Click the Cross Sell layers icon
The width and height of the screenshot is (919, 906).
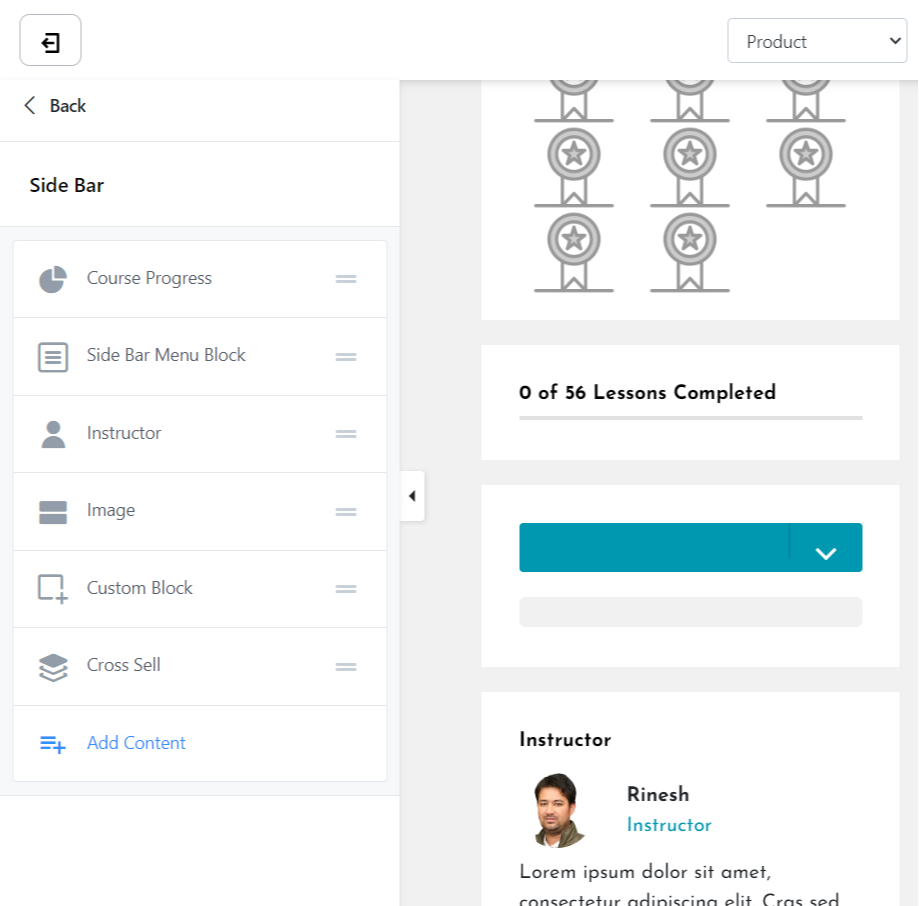(53, 667)
